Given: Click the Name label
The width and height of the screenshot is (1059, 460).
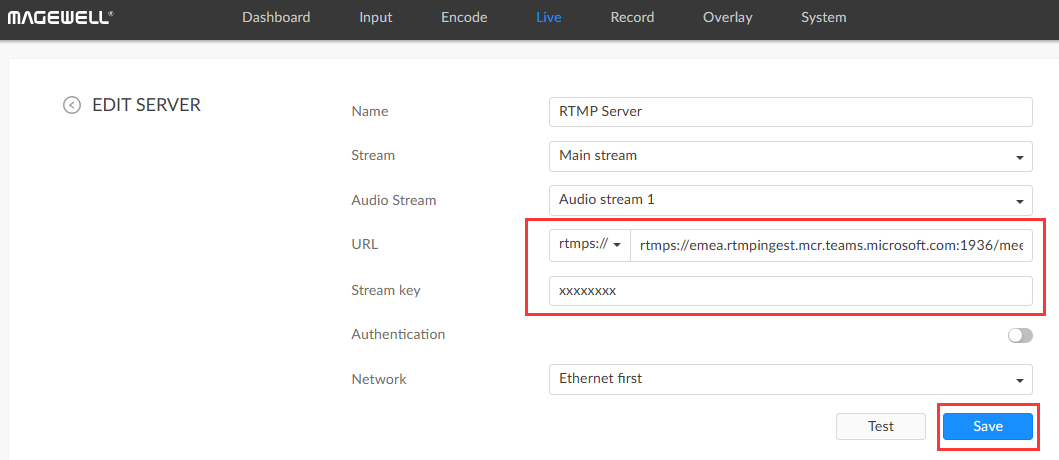Looking at the screenshot, I should [370, 111].
